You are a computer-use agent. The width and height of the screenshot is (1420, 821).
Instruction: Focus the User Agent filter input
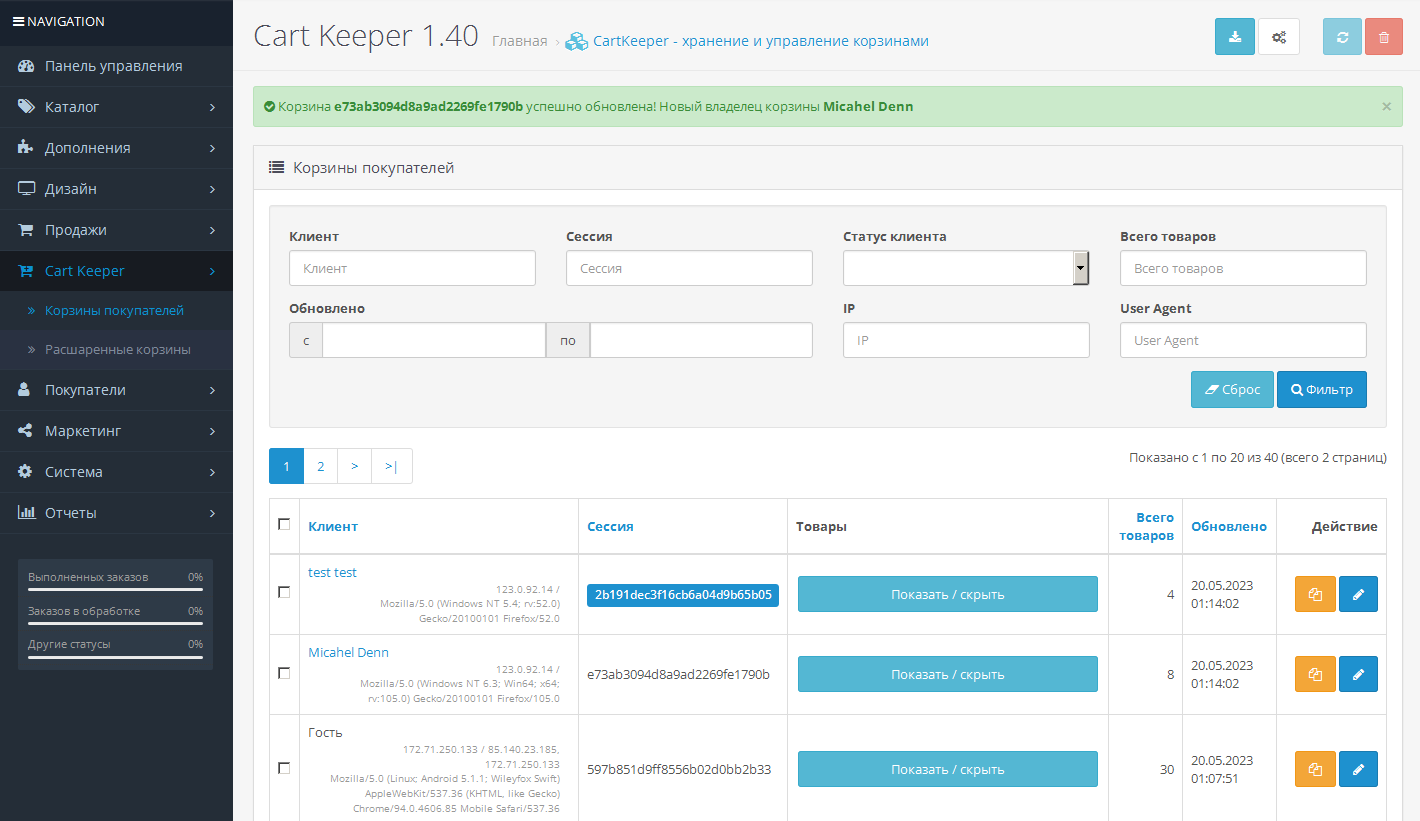click(1243, 340)
